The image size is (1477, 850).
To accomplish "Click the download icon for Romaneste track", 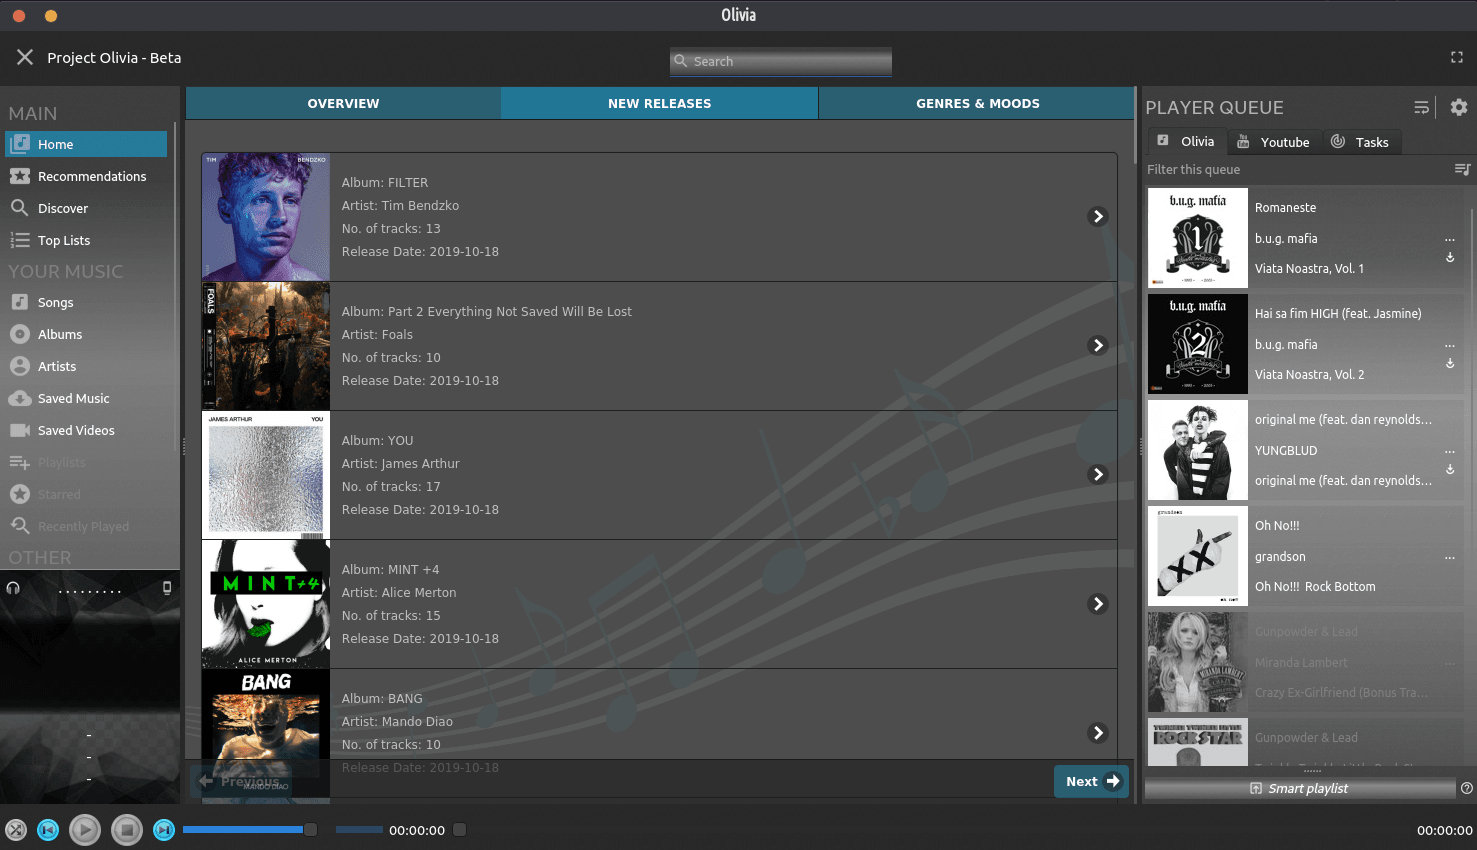I will pos(1449,258).
